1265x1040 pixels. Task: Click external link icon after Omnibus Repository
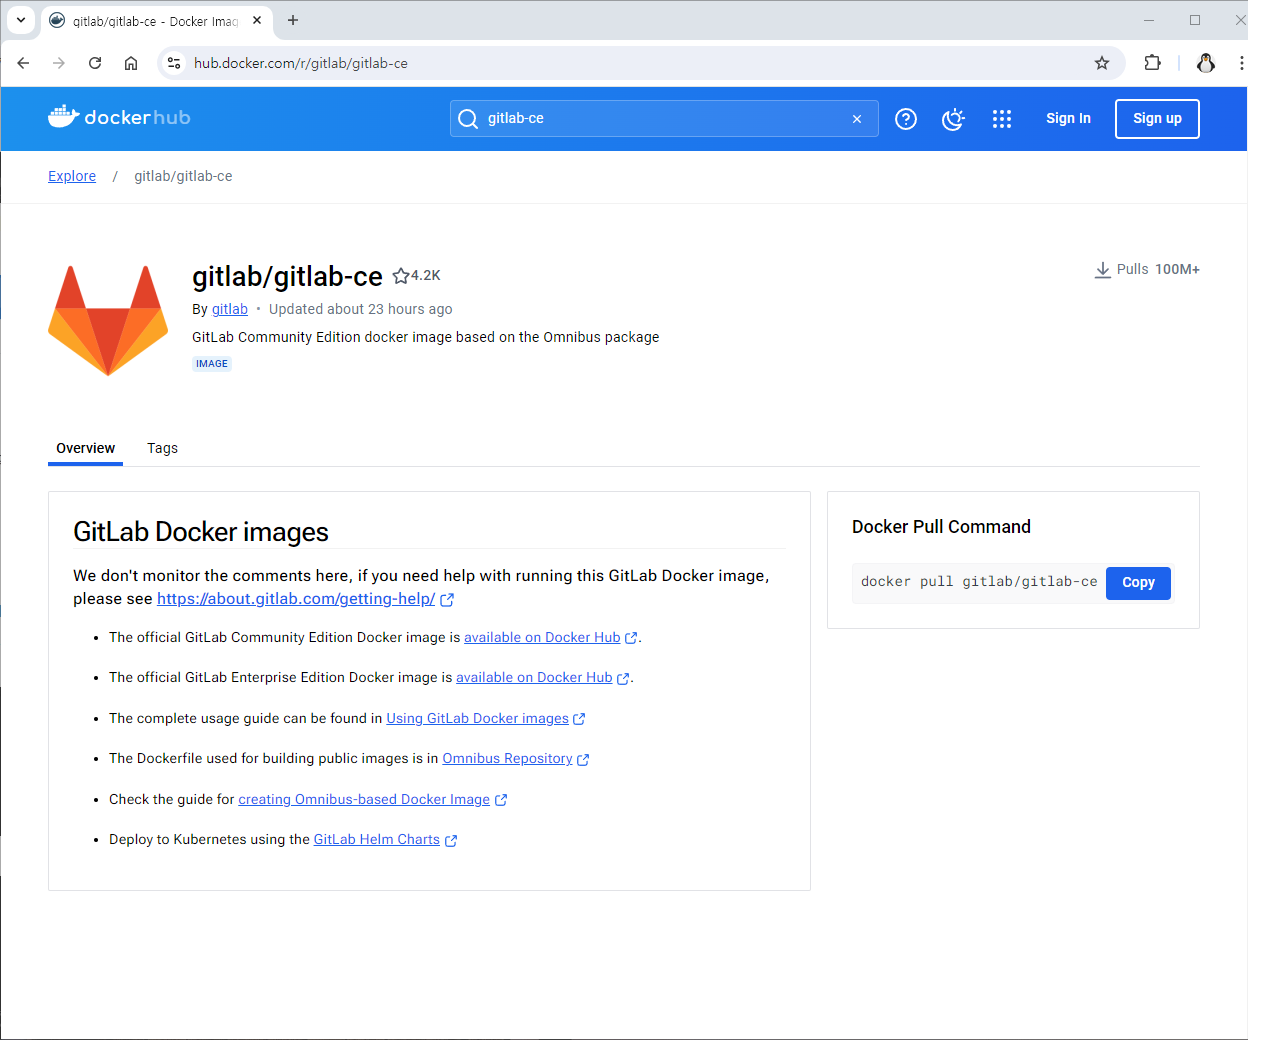pyautogui.click(x=583, y=760)
